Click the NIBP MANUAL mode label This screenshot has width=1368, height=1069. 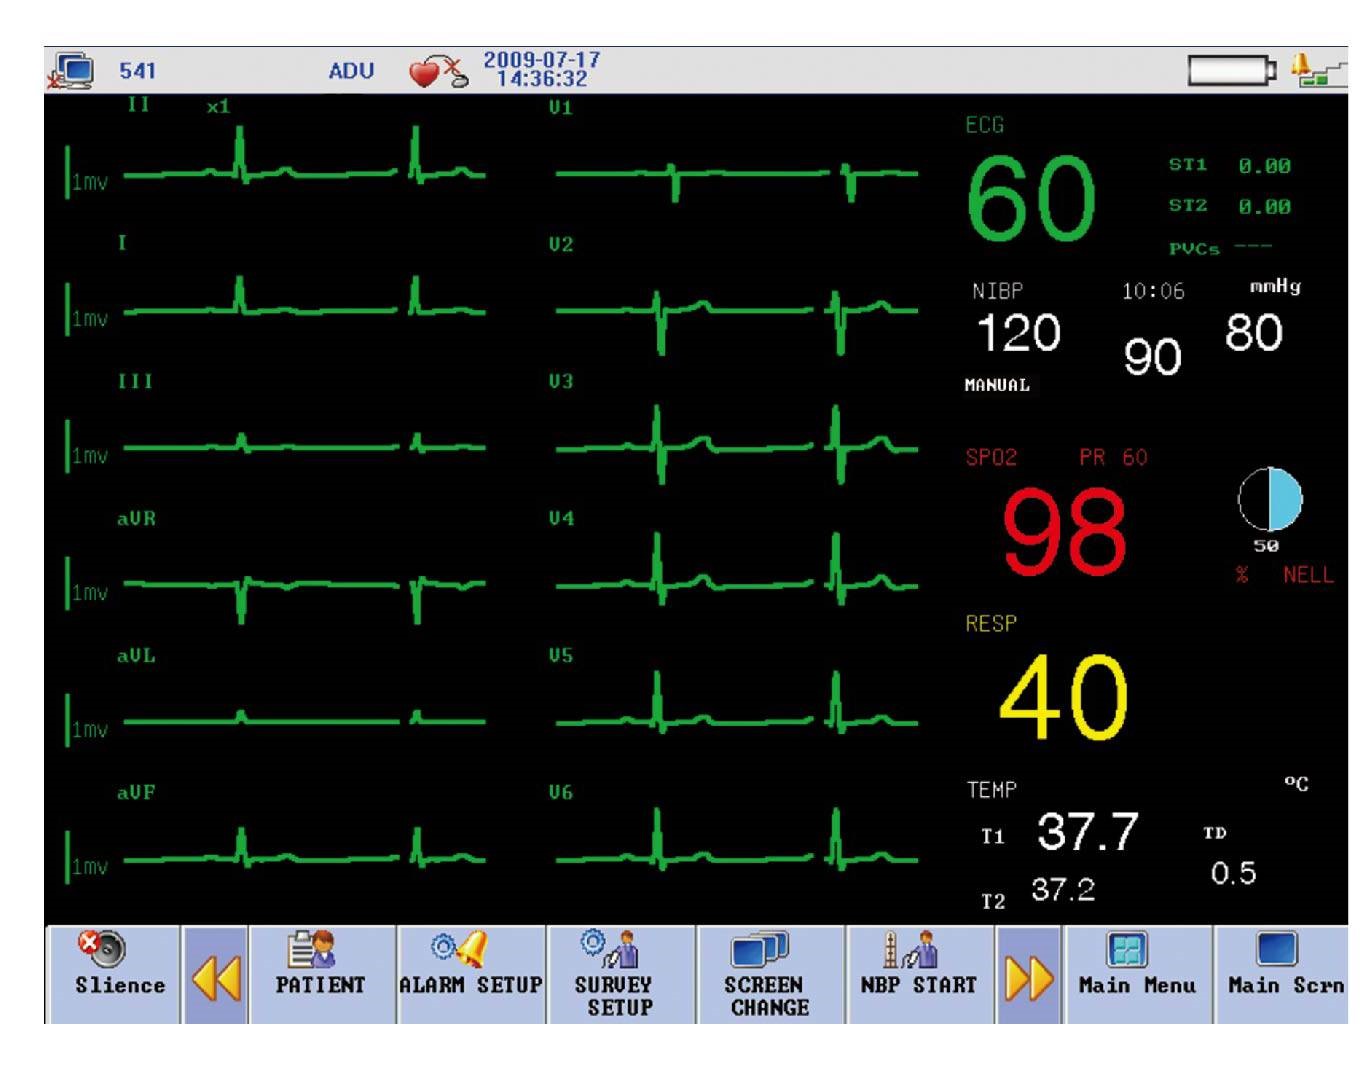coord(997,385)
